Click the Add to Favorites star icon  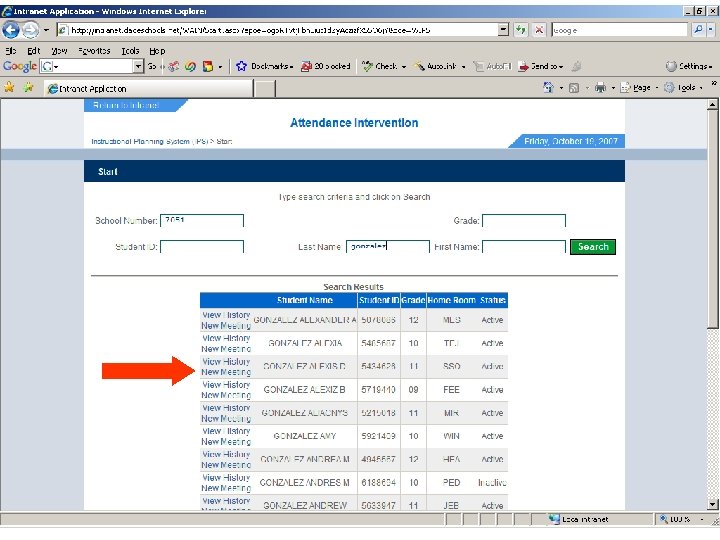pyautogui.click(x=28, y=87)
